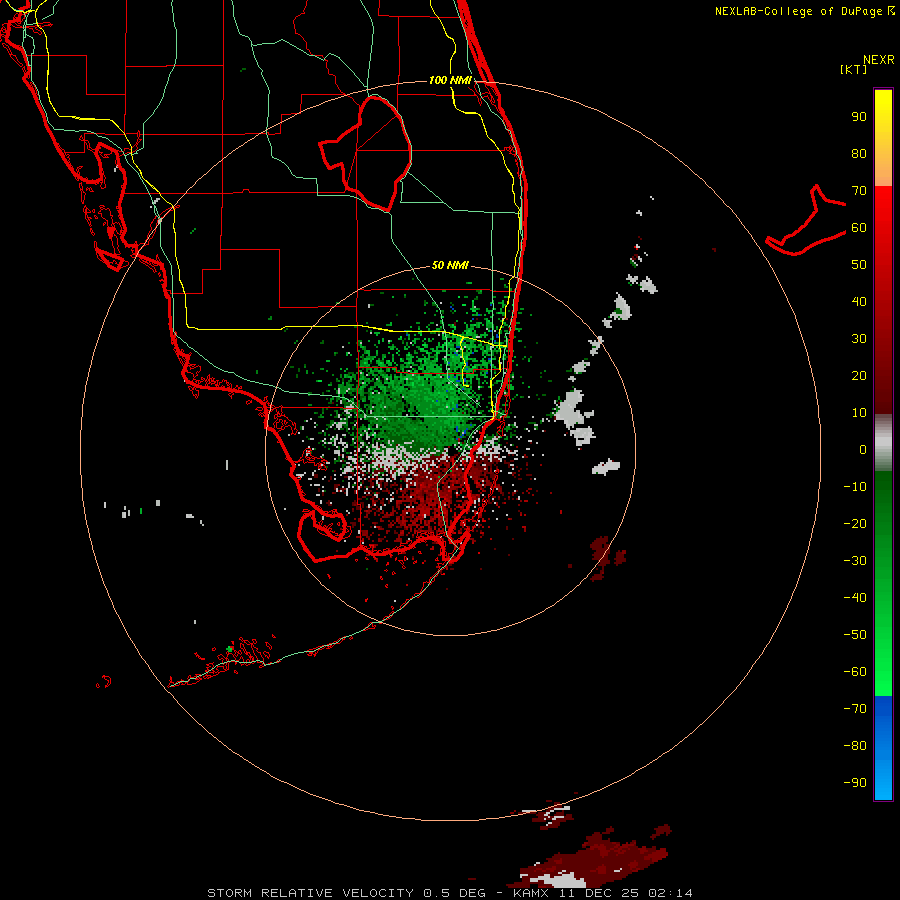Click the -40 value on the velocity scale
This screenshot has width=900, height=900.
point(855,598)
